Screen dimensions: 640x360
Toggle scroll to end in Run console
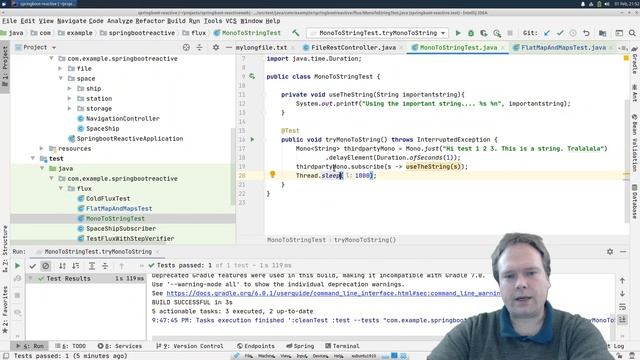click(x=622, y=320)
